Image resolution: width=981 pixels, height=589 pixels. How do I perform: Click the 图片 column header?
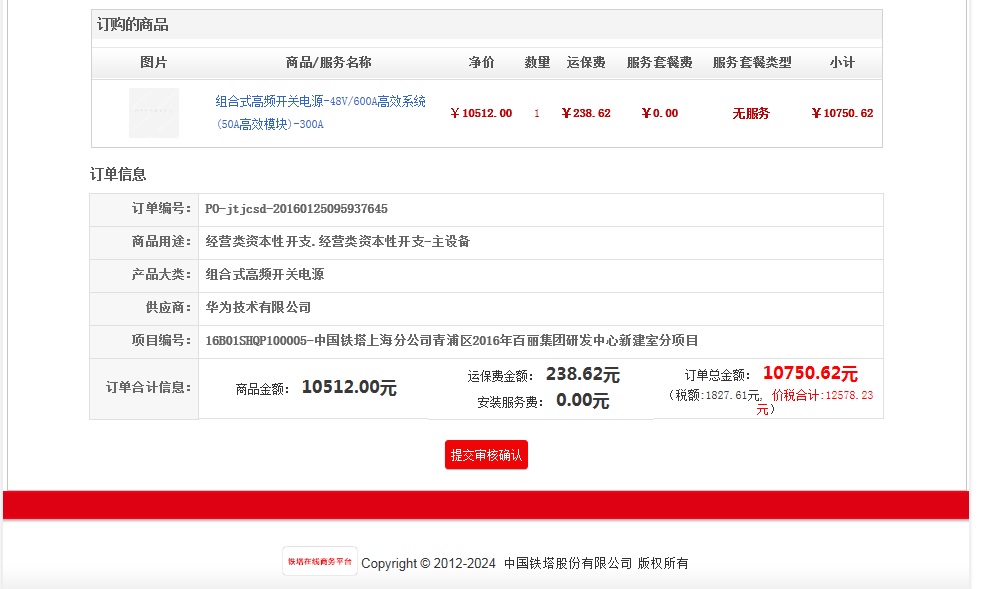pos(154,62)
